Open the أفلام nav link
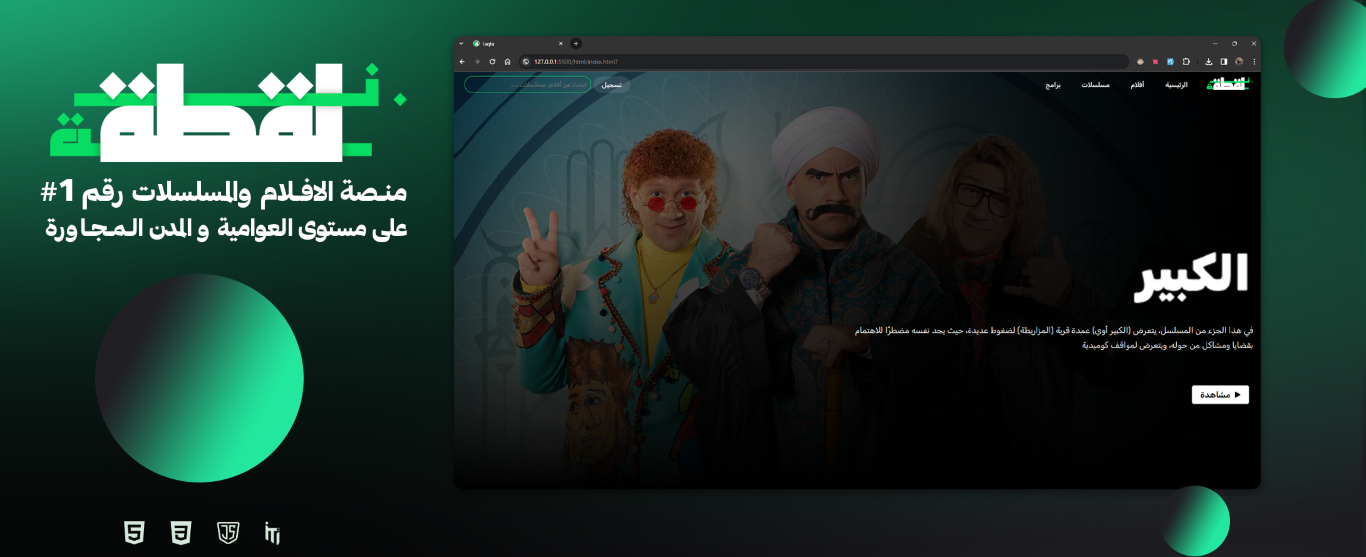 coord(1137,85)
